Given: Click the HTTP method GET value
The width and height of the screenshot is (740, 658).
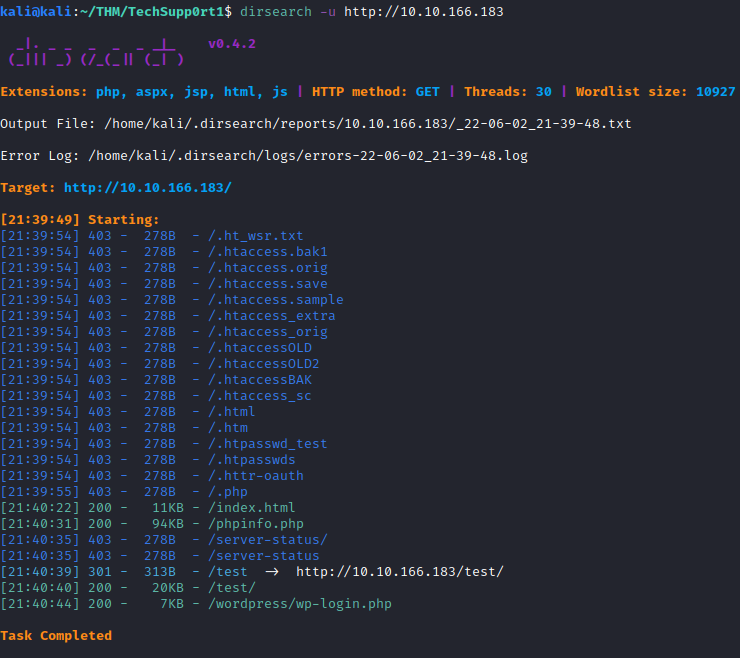Looking at the screenshot, I should coord(427,92).
